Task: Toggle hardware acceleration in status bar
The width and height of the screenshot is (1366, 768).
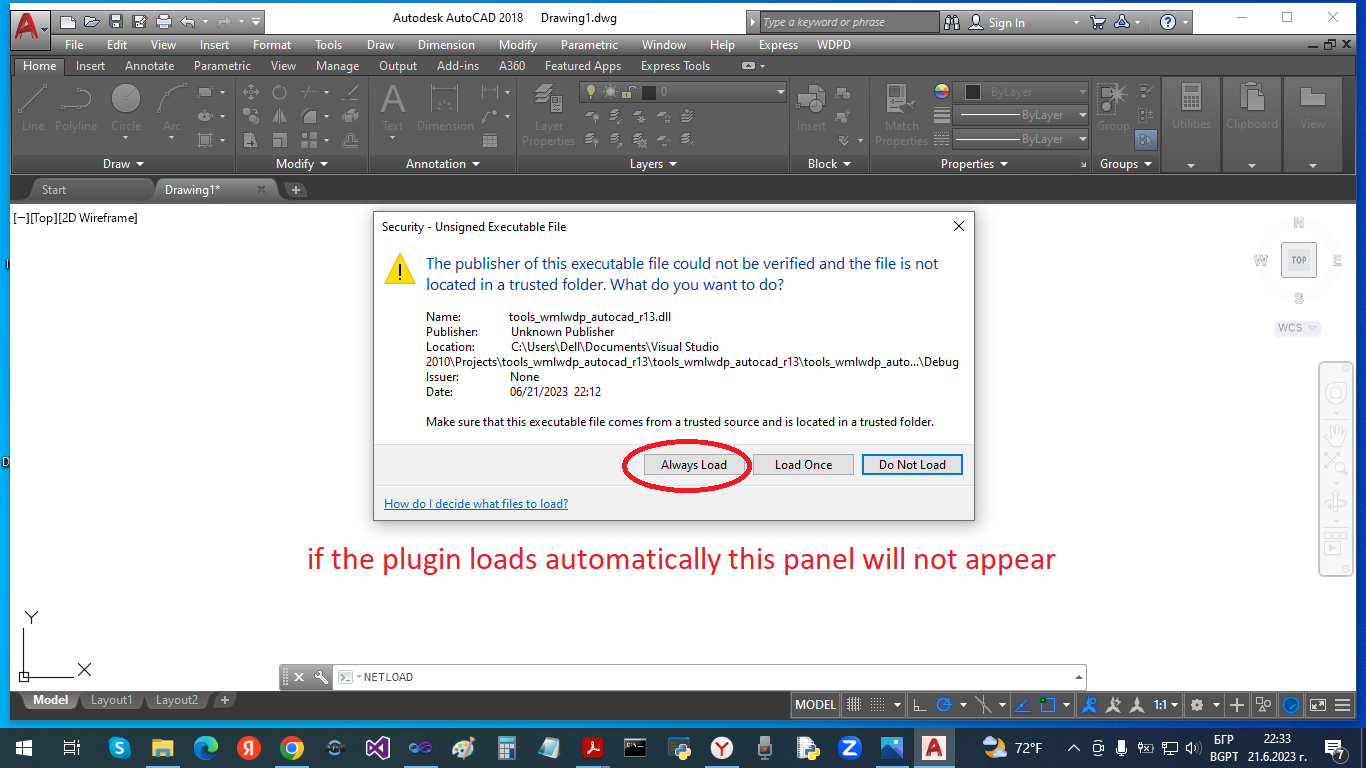Action: tap(1291, 705)
